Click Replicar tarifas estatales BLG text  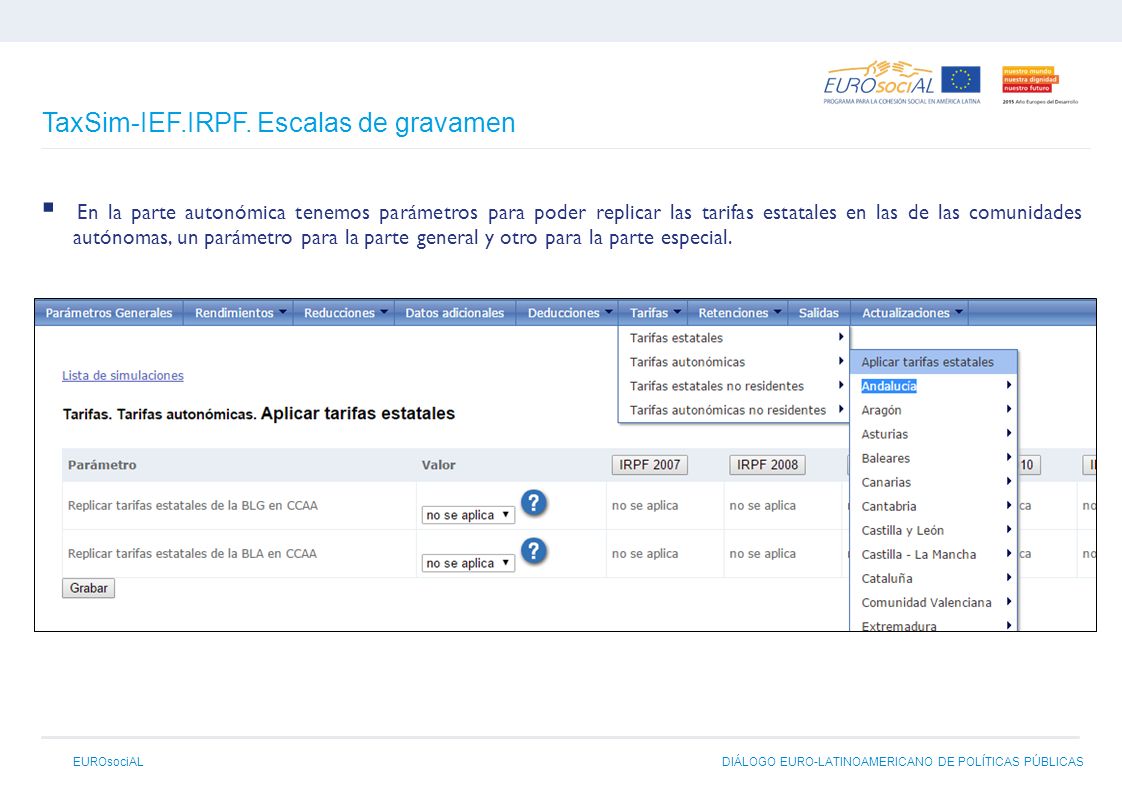click(192, 505)
